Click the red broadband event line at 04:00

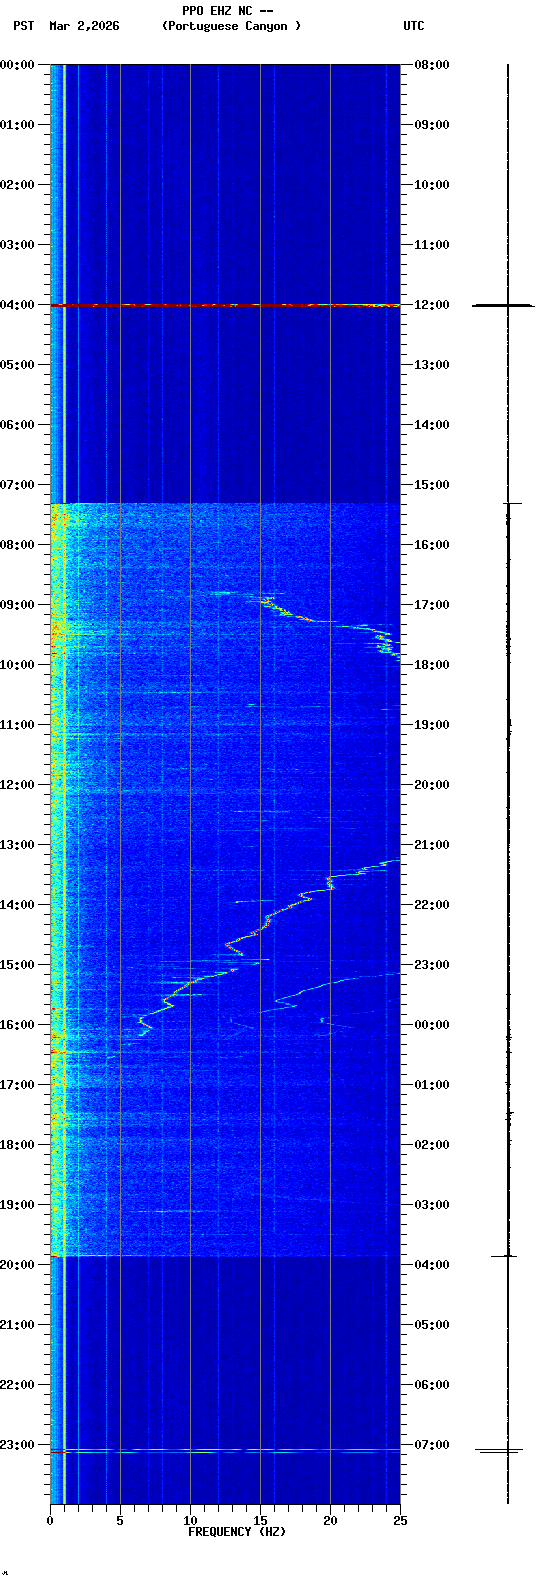click(x=225, y=305)
